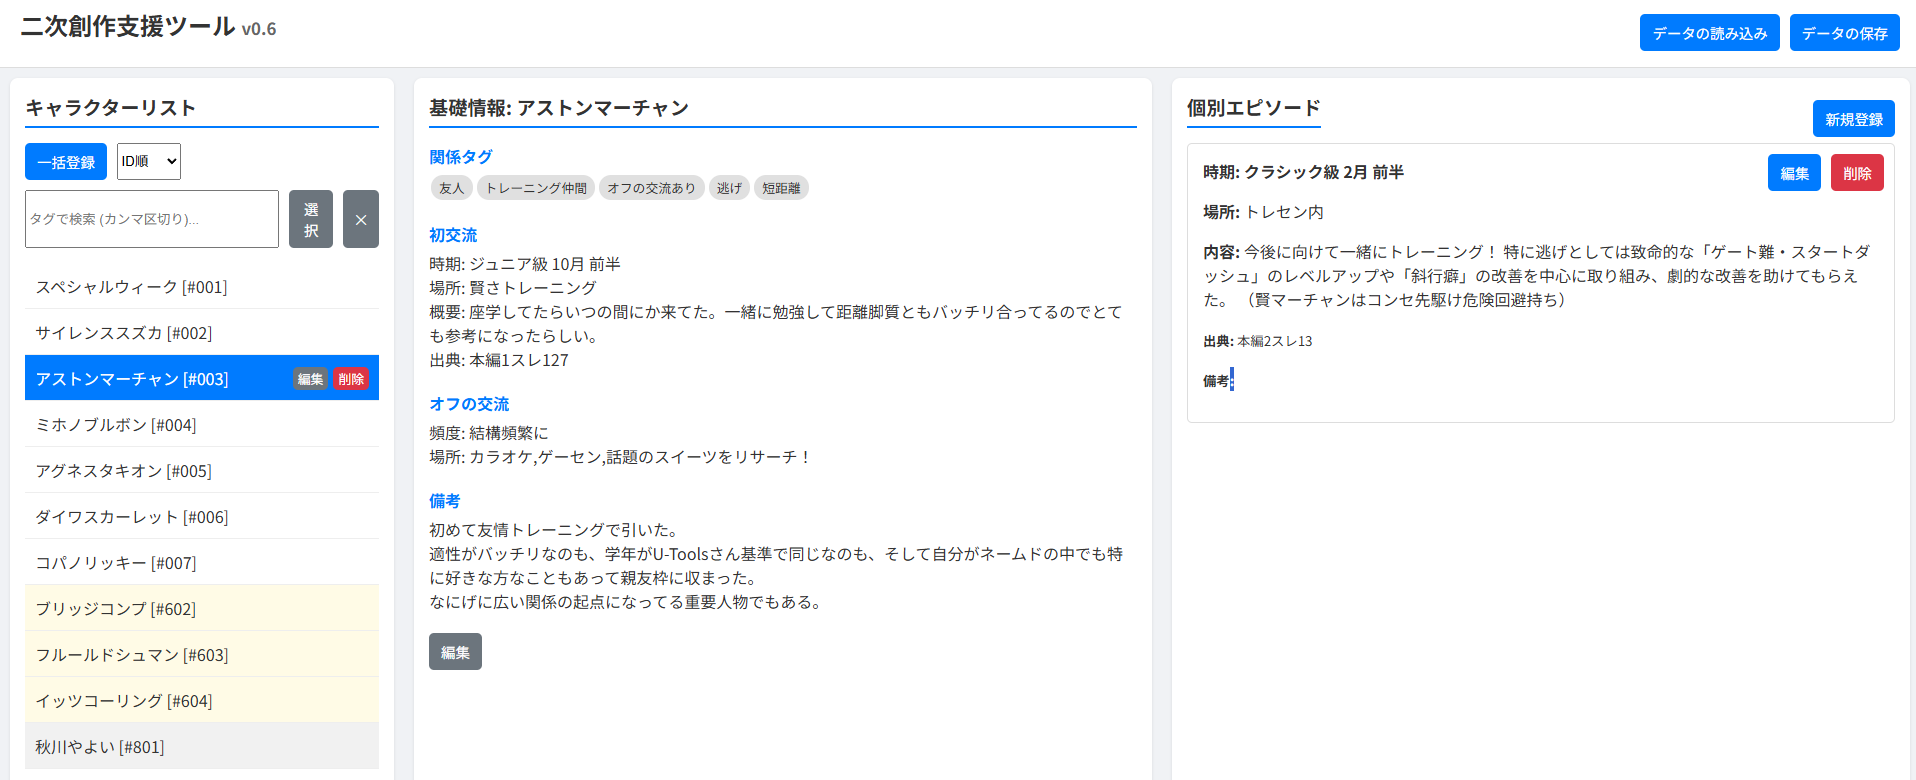Image resolution: width=1916 pixels, height=780 pixels.
Task: Select スペシャルウィーク [#001] in character list
Action: (x=131, y=287)
